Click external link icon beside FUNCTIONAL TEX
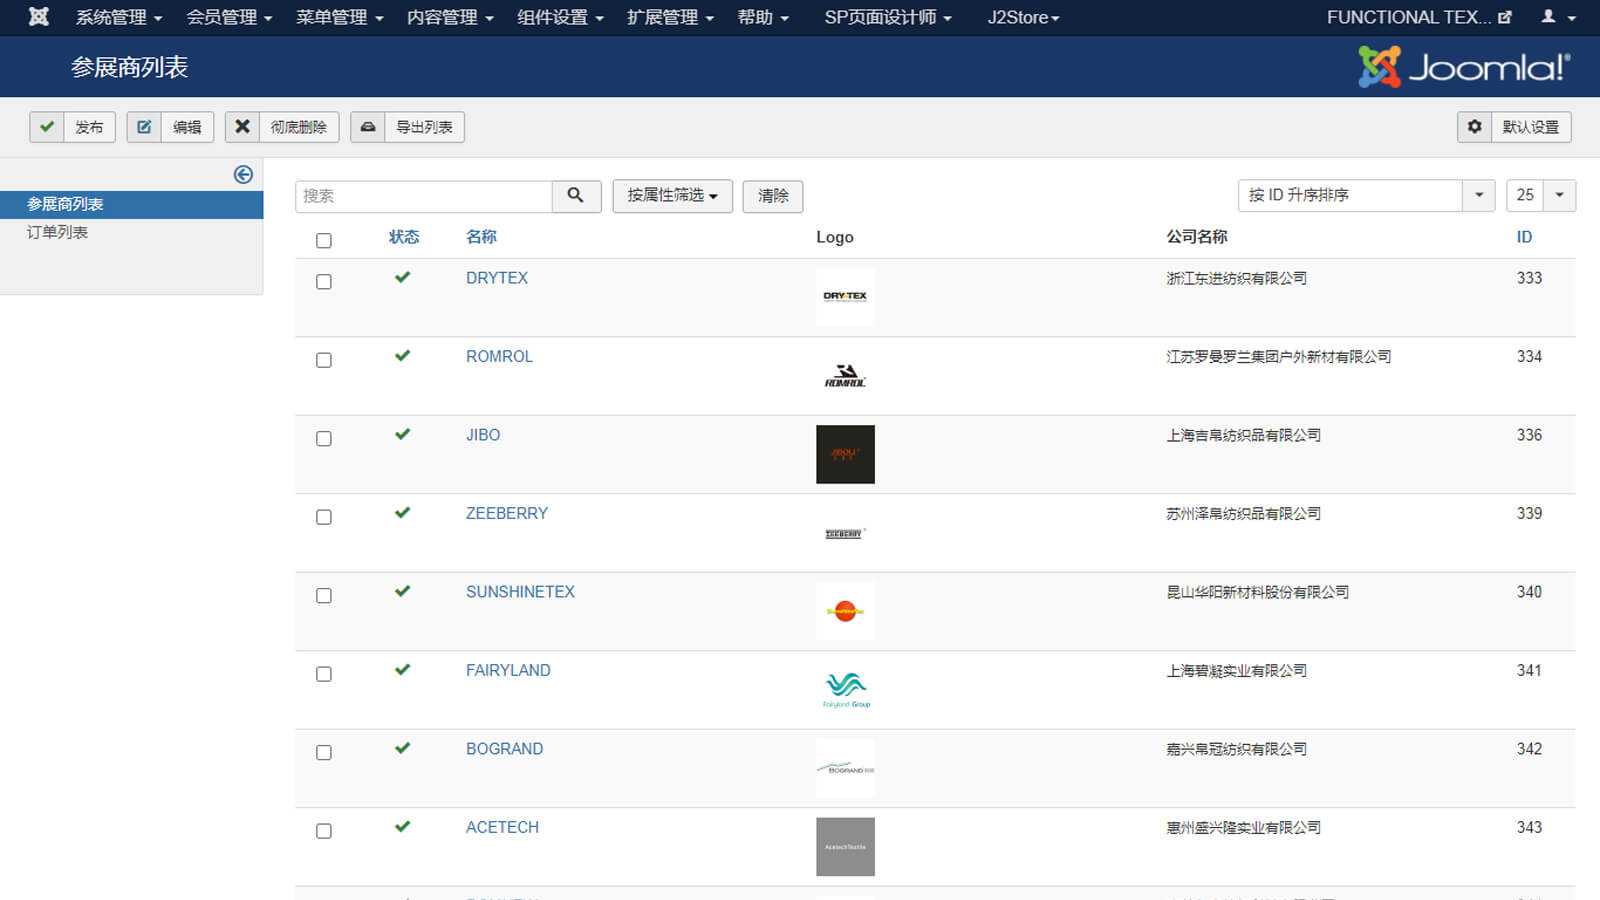This screenshot has width=1600, height=900. point(1505,17)
